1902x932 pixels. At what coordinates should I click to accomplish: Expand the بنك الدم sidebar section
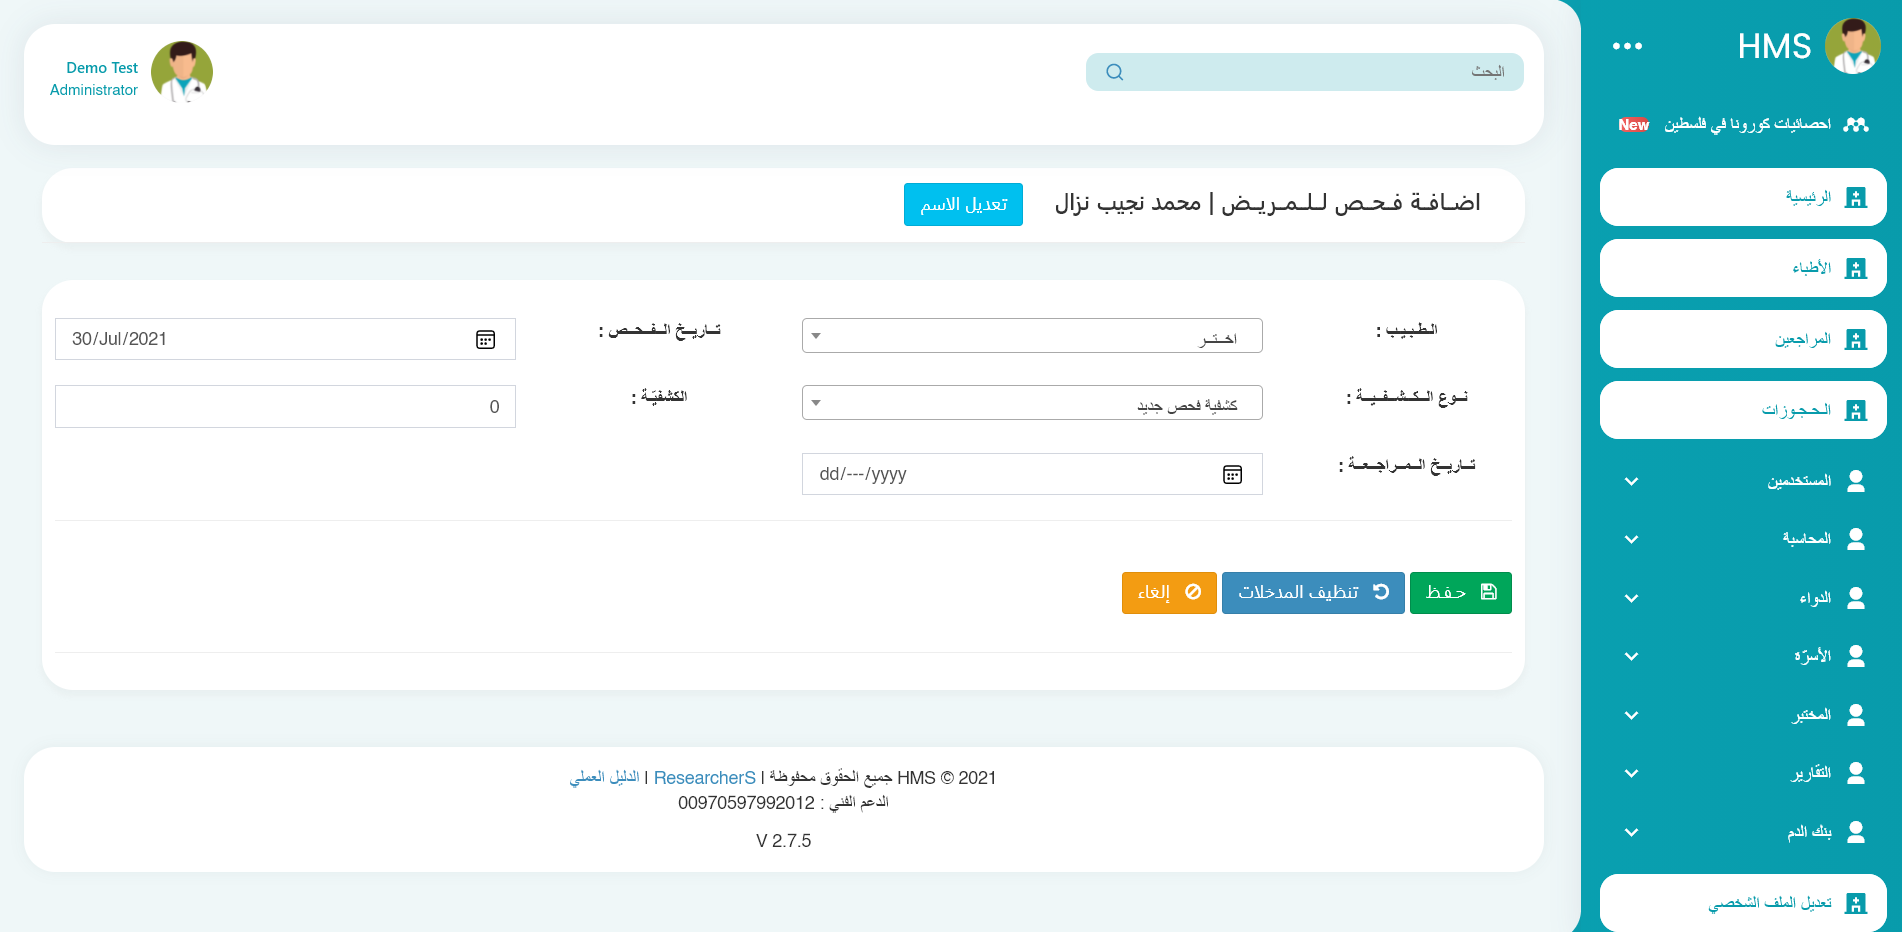click(1631, 833)
